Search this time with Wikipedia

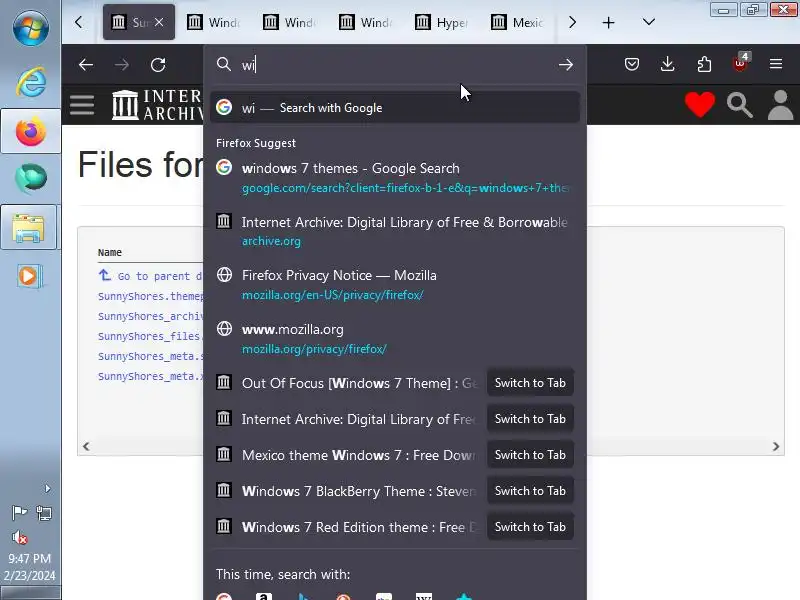(423, 596)
